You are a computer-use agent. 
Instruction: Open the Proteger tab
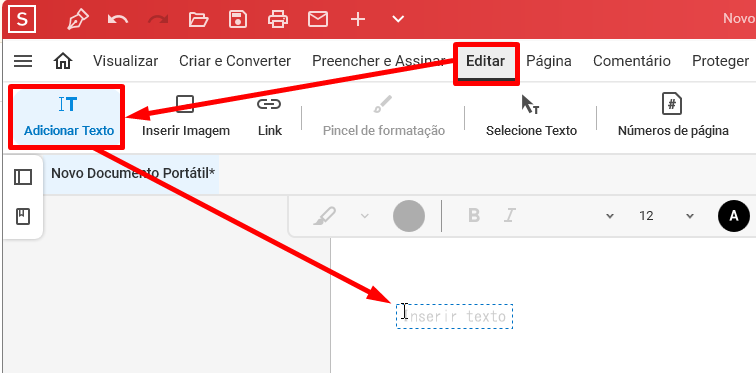click(720, 61)
